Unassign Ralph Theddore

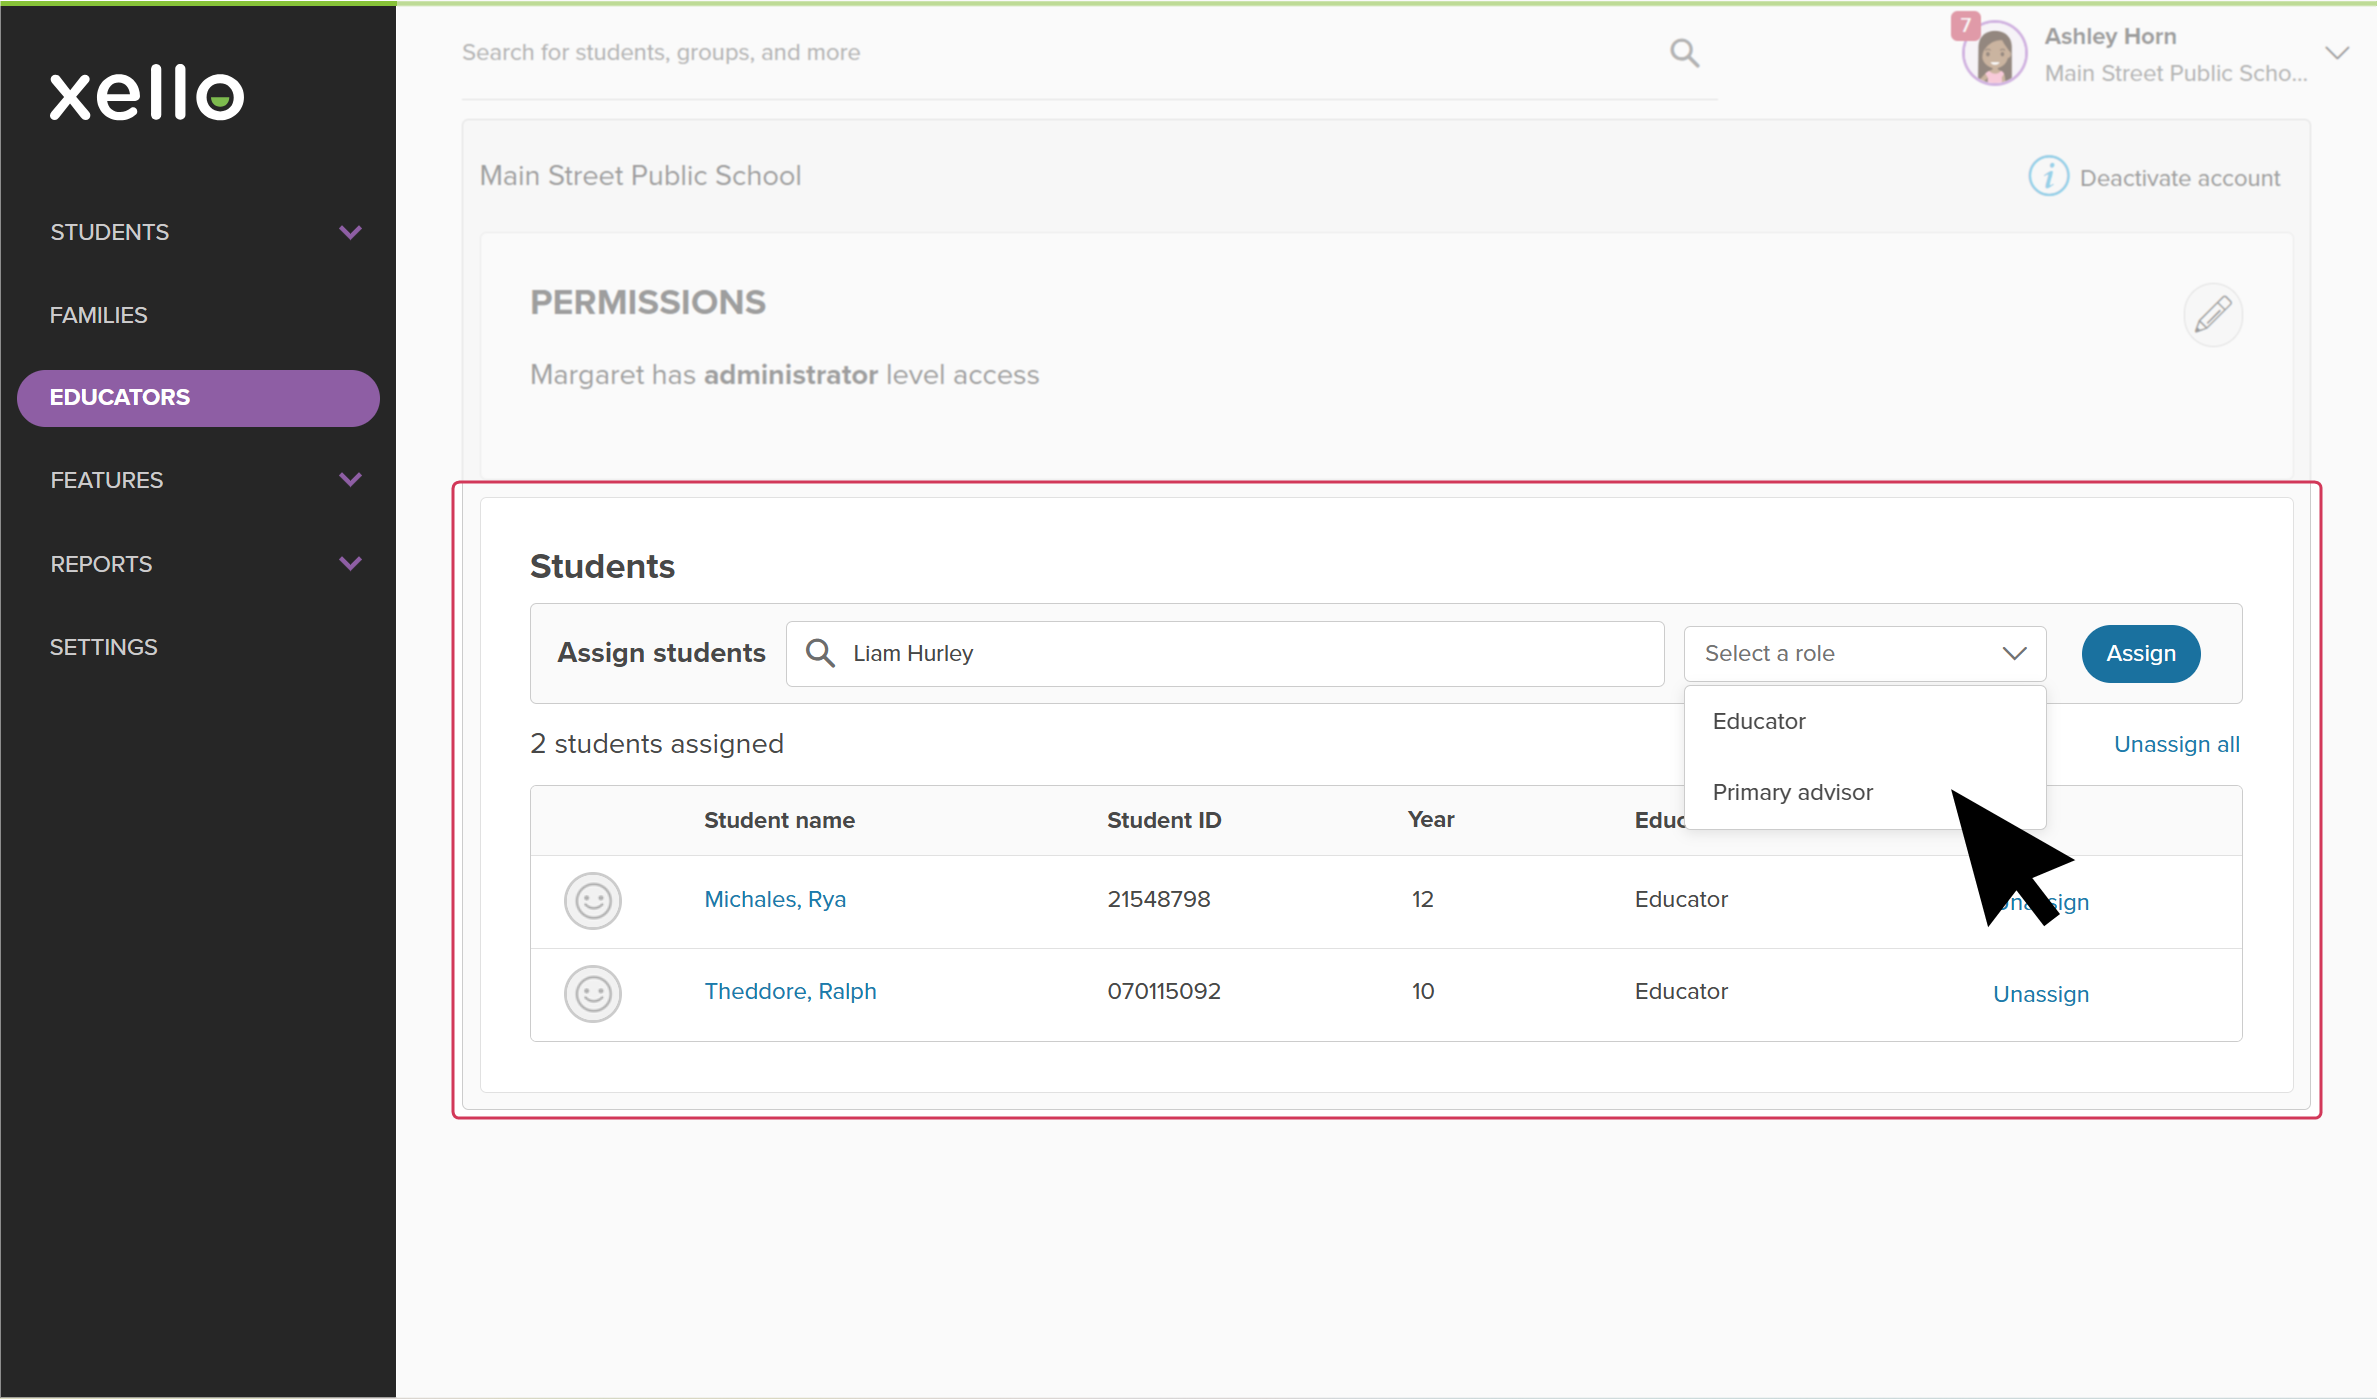(x=2040, y=994)
